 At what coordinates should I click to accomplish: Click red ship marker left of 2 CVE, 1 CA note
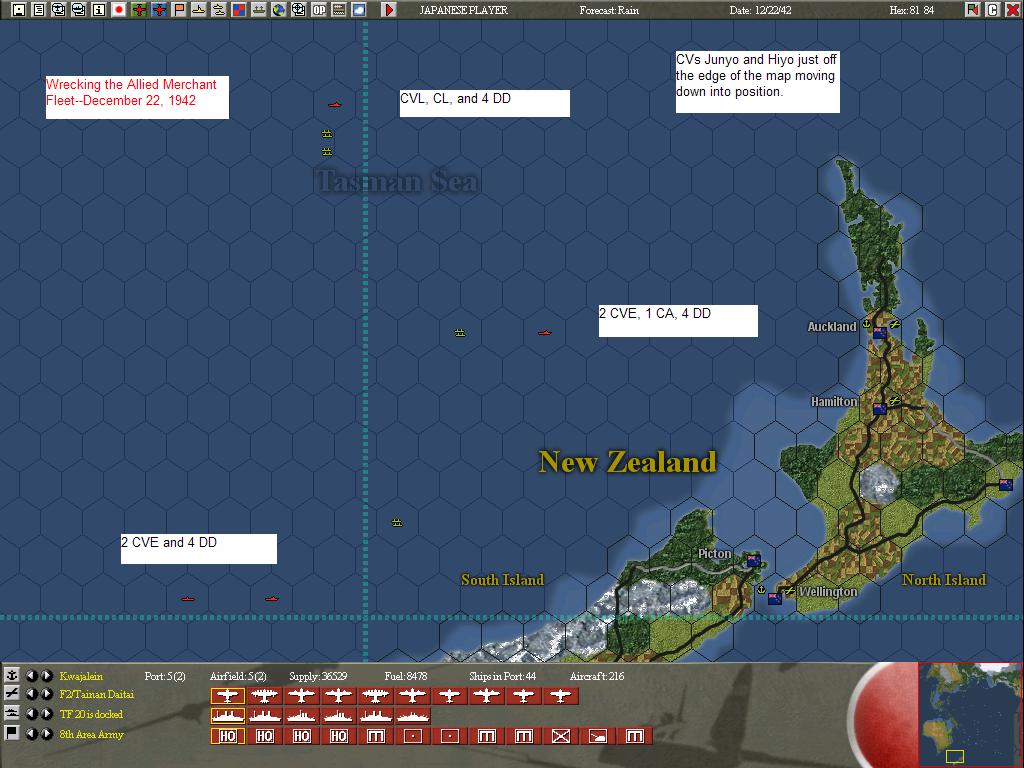tap(545, 332)
